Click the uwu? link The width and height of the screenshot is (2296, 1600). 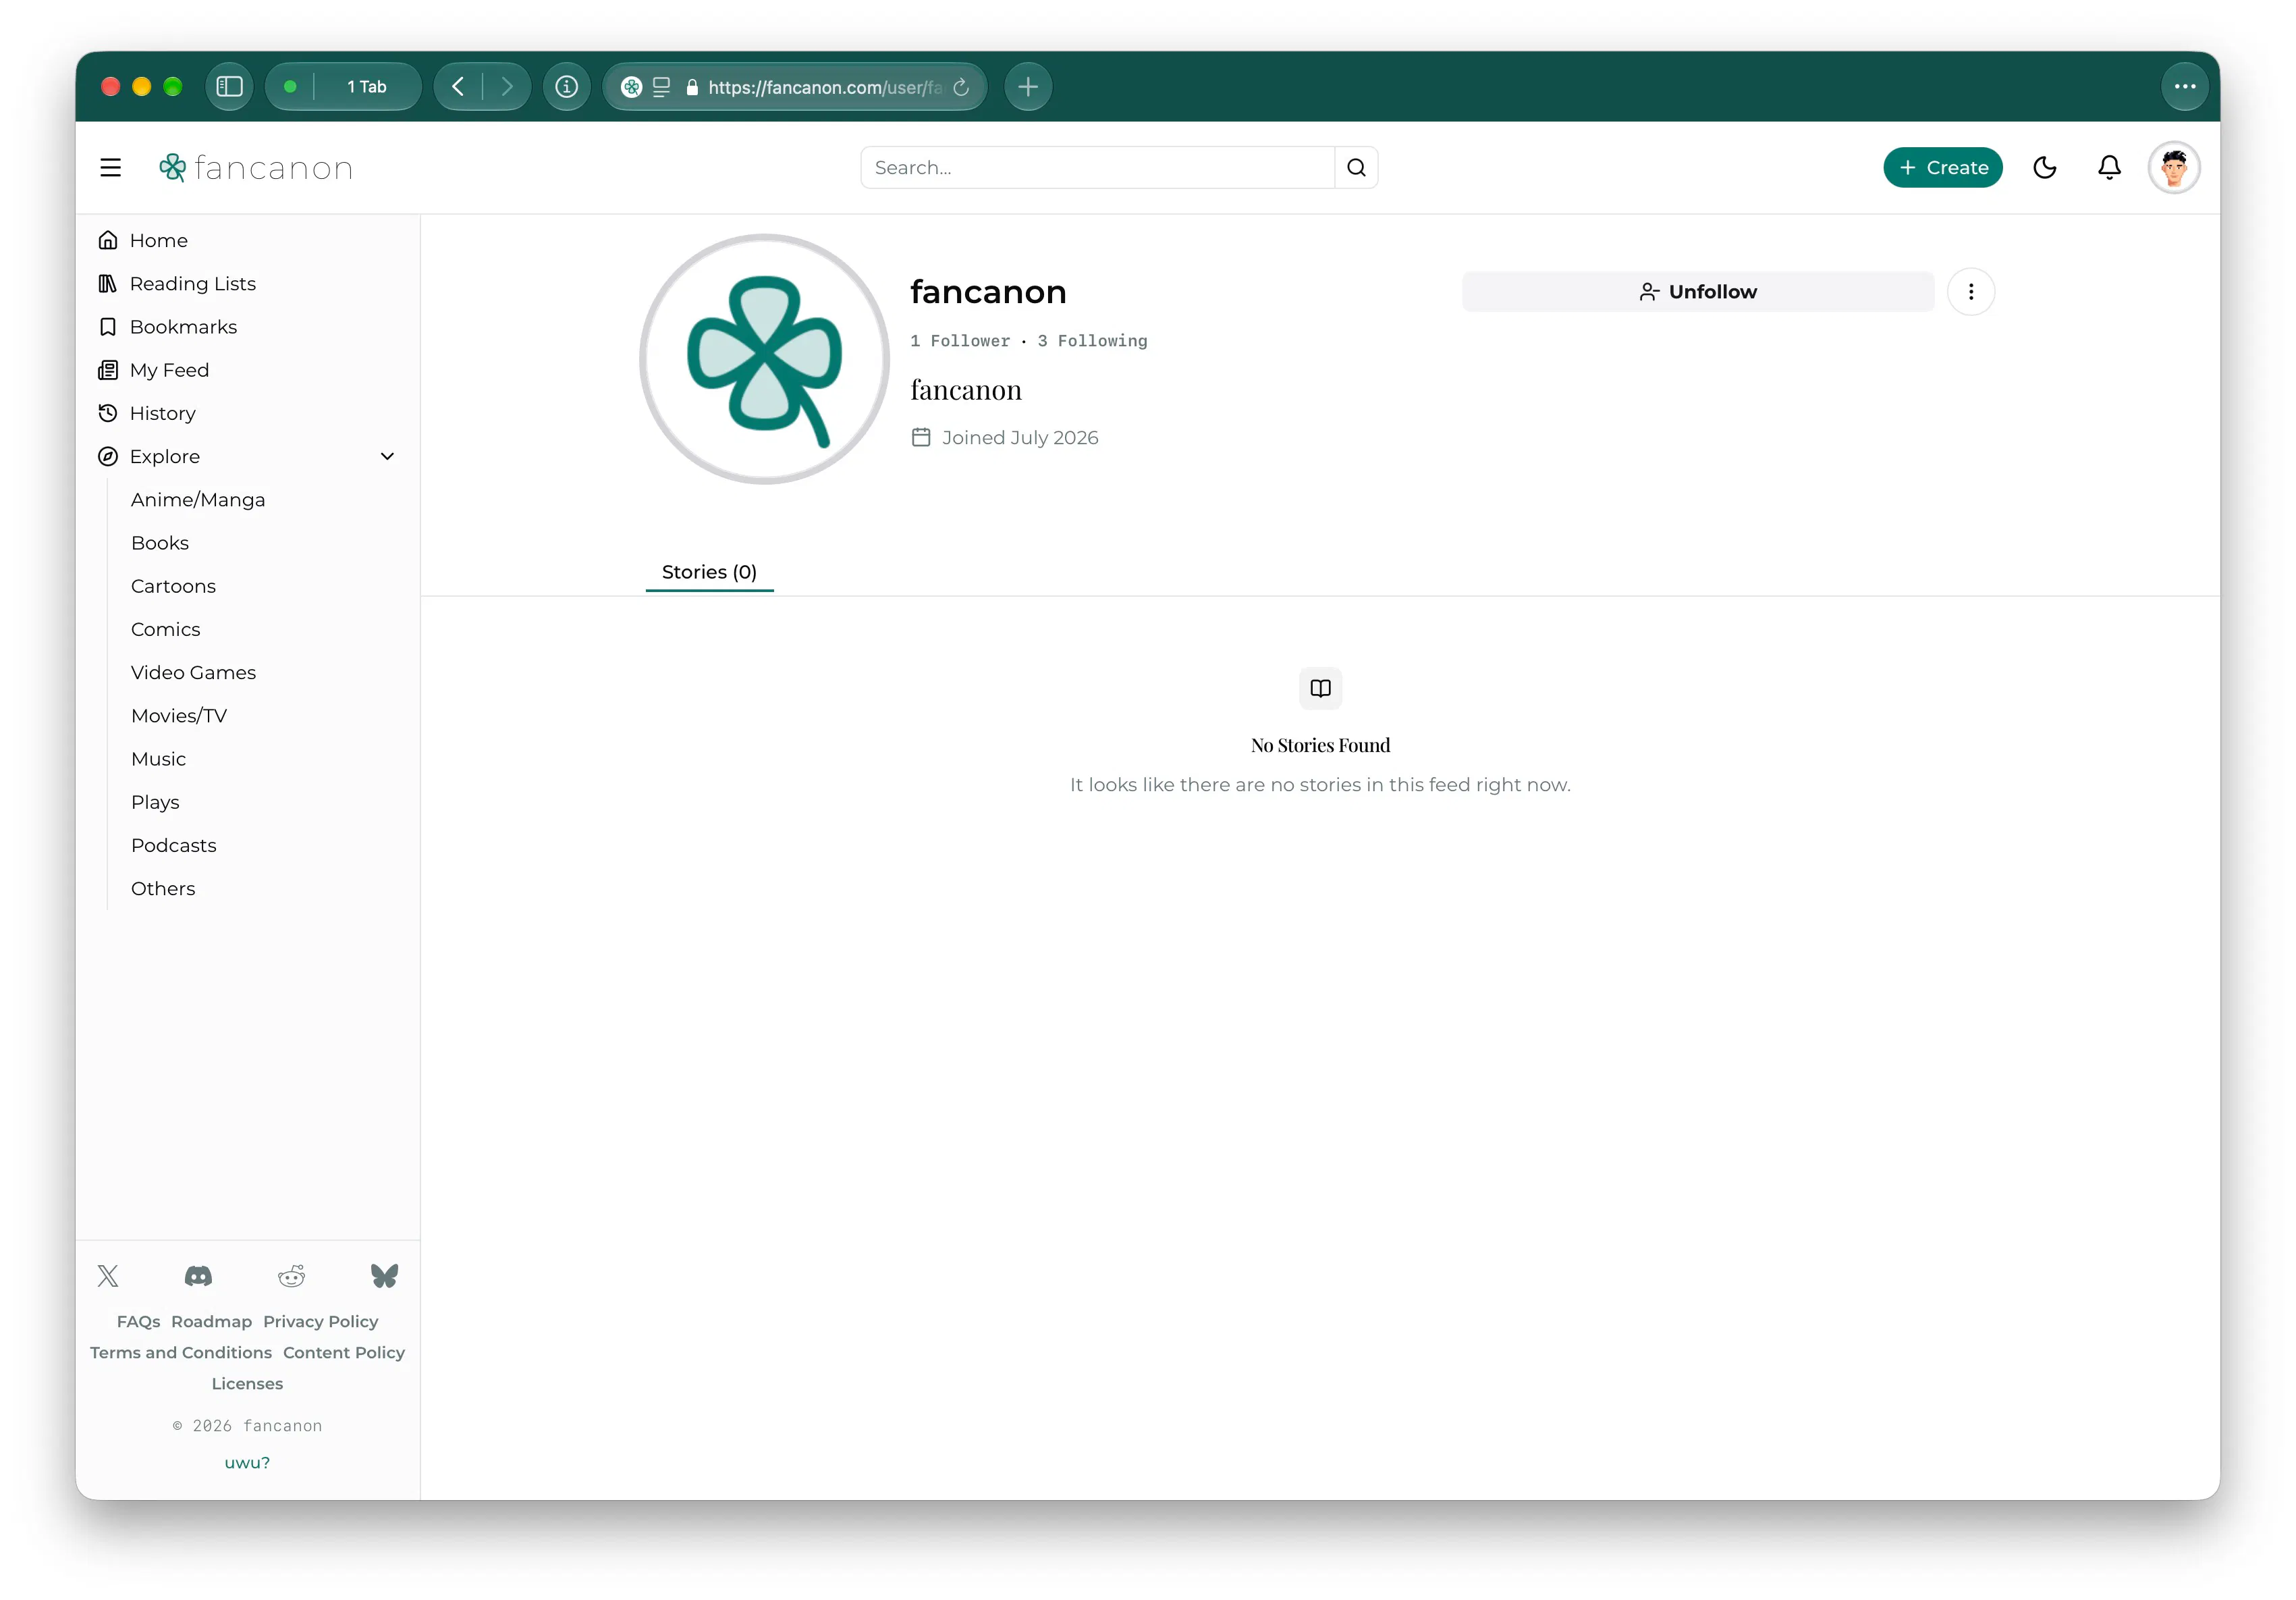(247, 1462)
